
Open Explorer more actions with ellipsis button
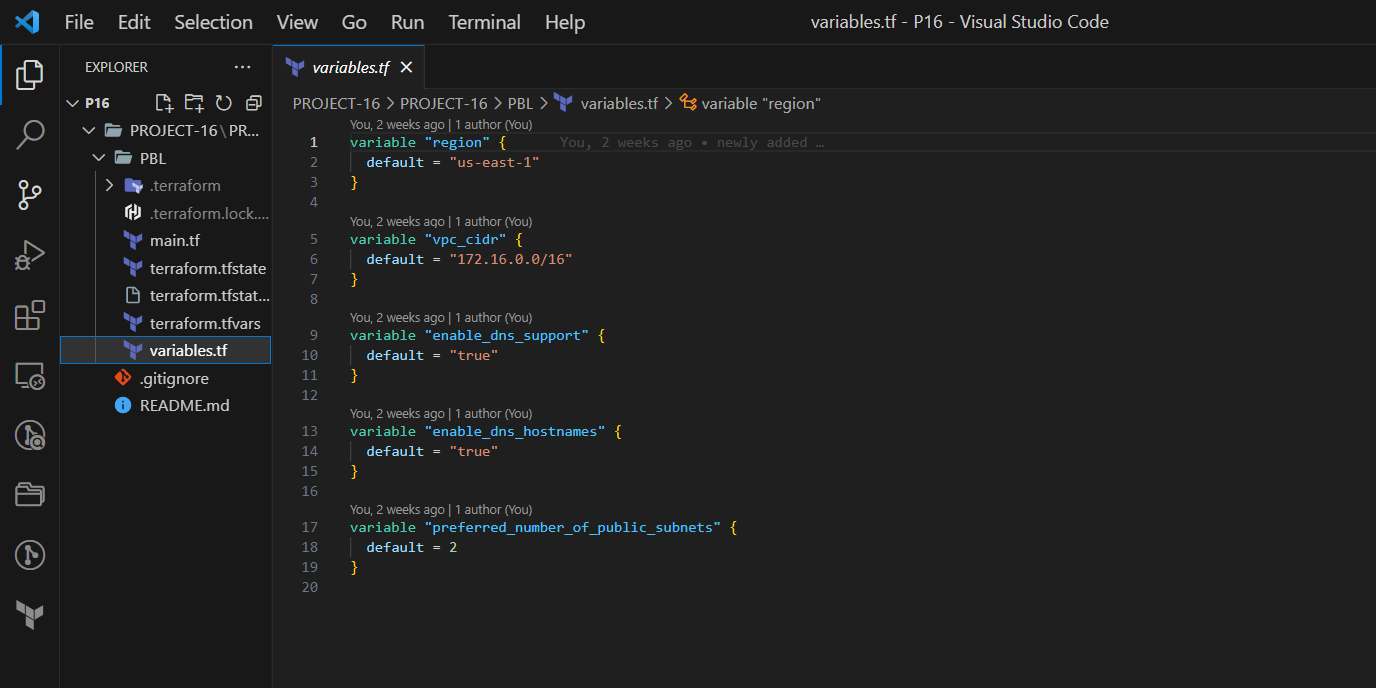242,66
